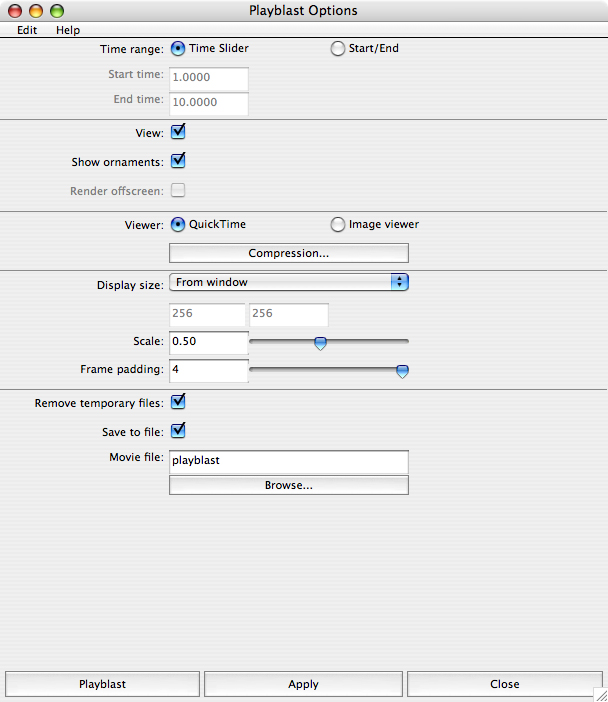The image size is (608, 702).
Task: Select the Start/End time range option
Action: (x=338, y=48)
